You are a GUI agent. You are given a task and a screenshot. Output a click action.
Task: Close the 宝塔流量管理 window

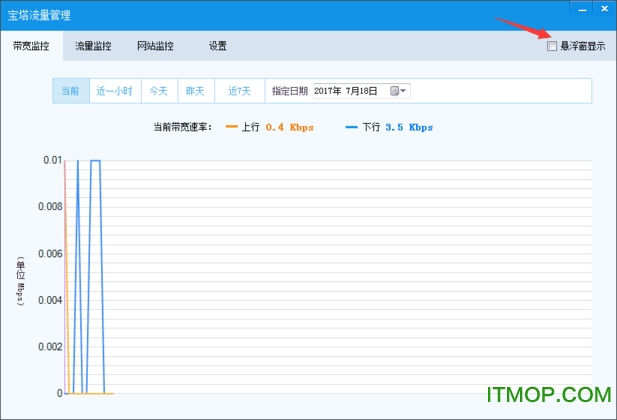click(x=604, y=9)
